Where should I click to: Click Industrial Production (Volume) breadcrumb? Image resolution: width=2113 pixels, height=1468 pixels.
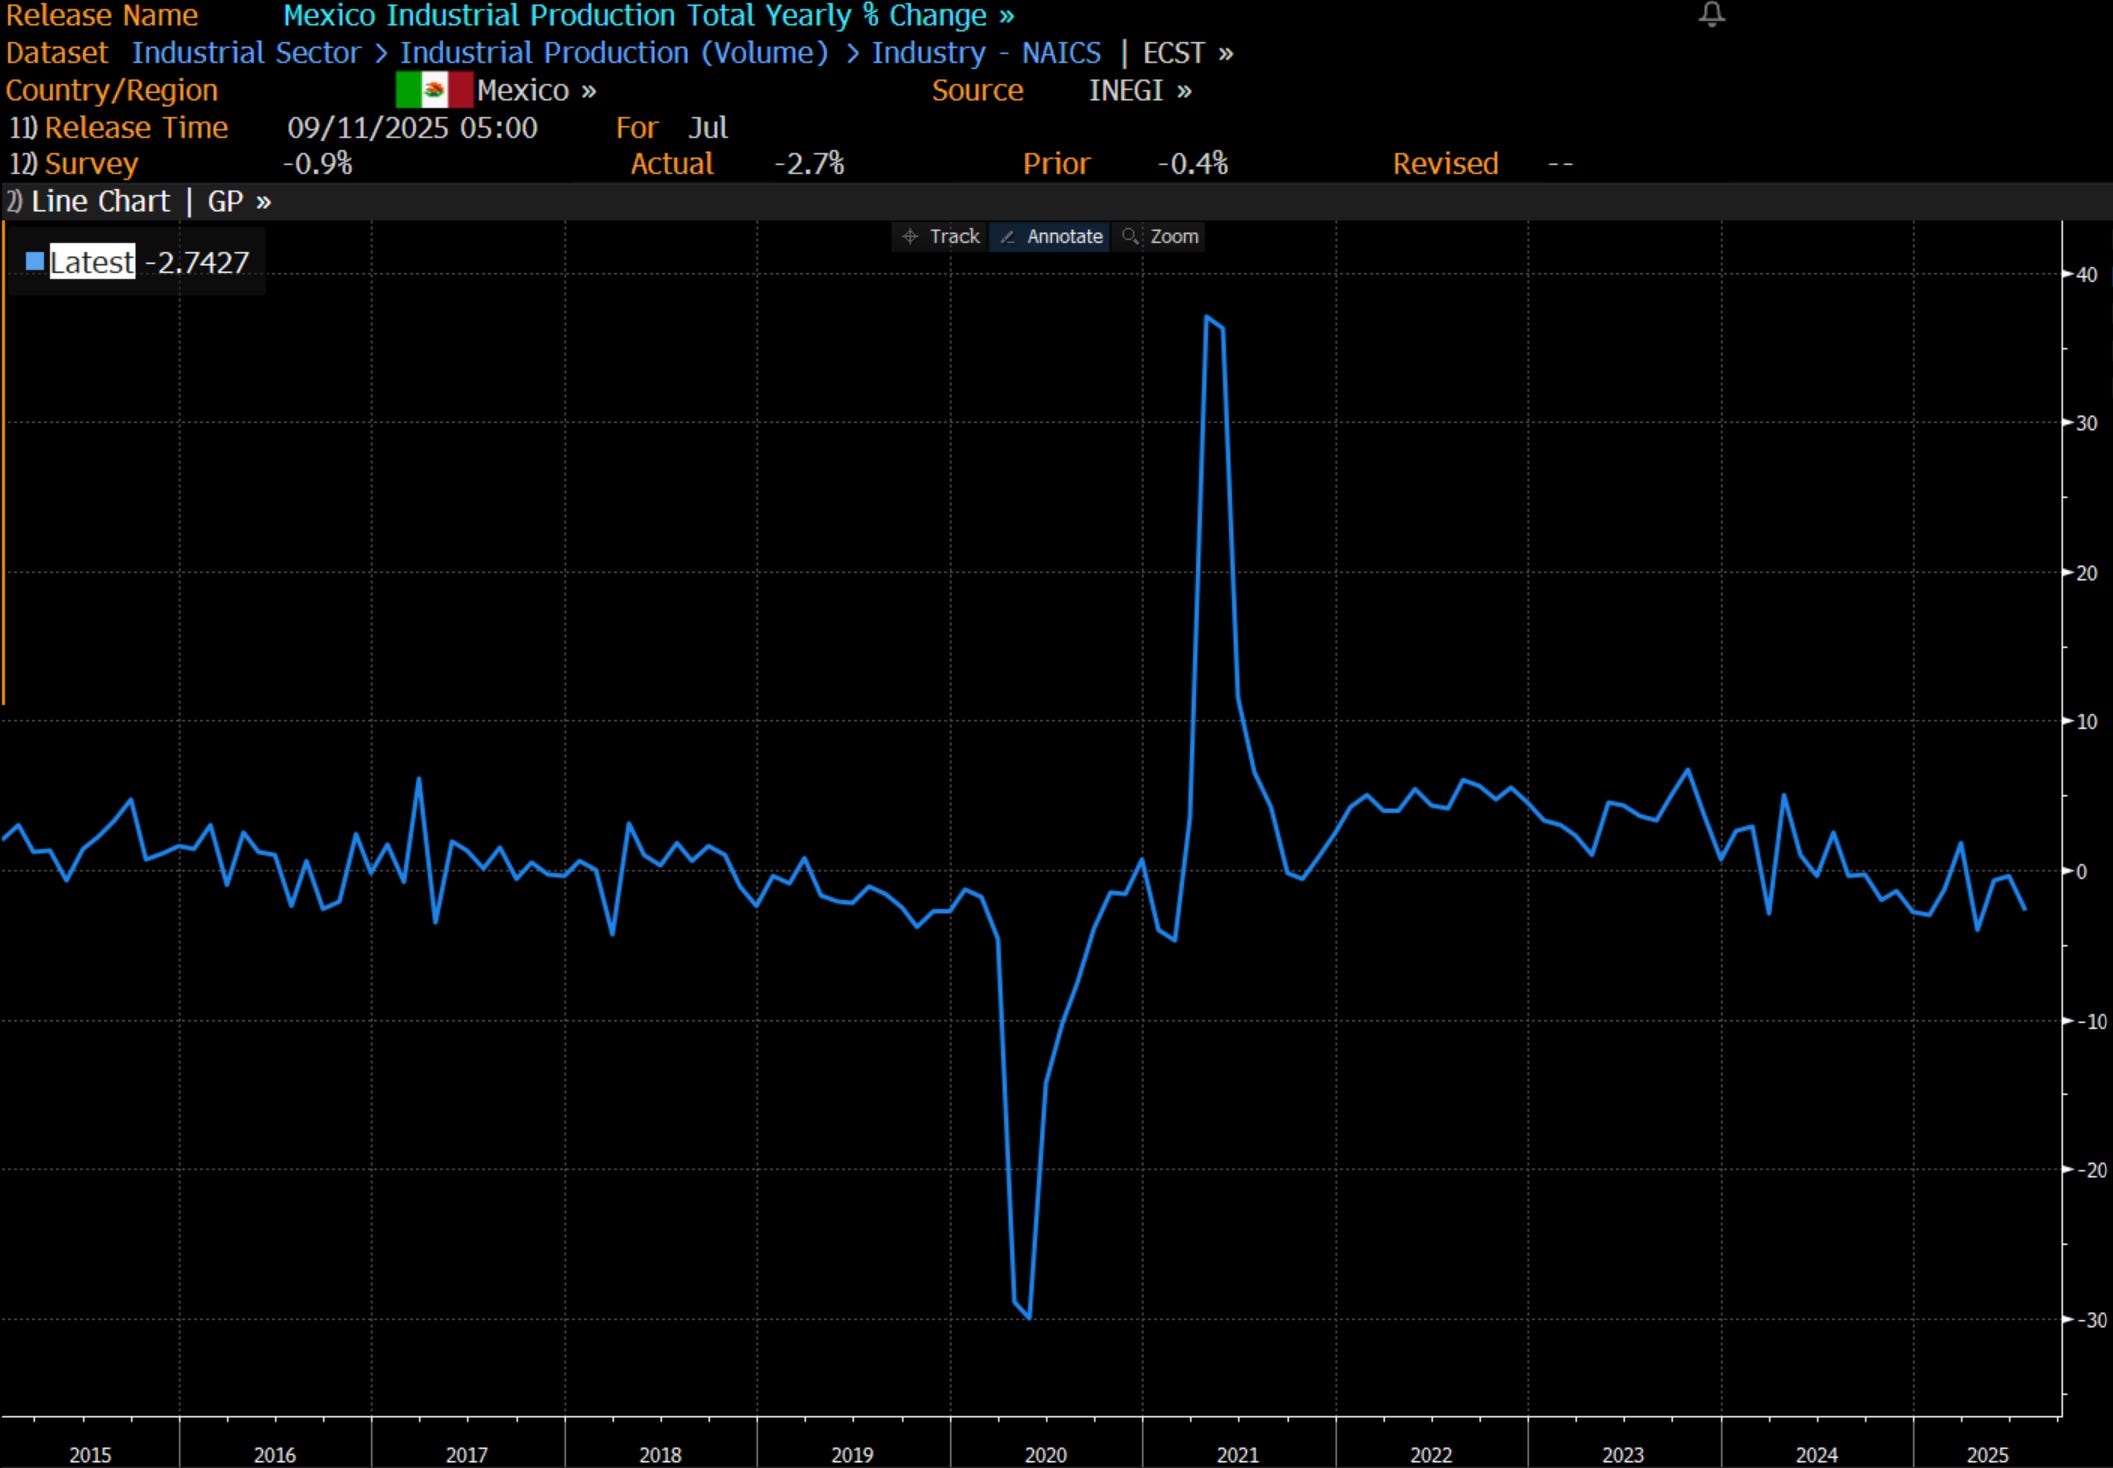pyautogui.click(x=614, y=53)
